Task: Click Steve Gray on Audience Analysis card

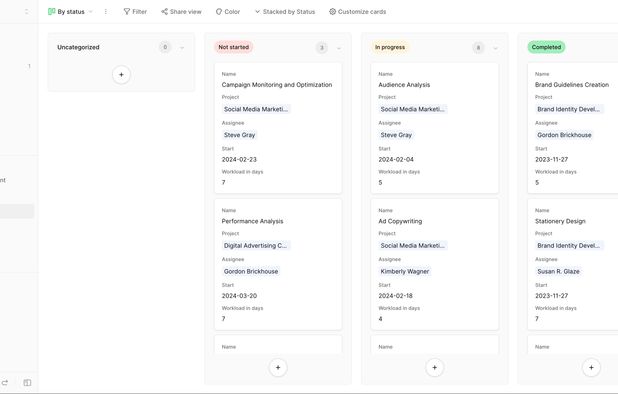Action: (396, 135)
